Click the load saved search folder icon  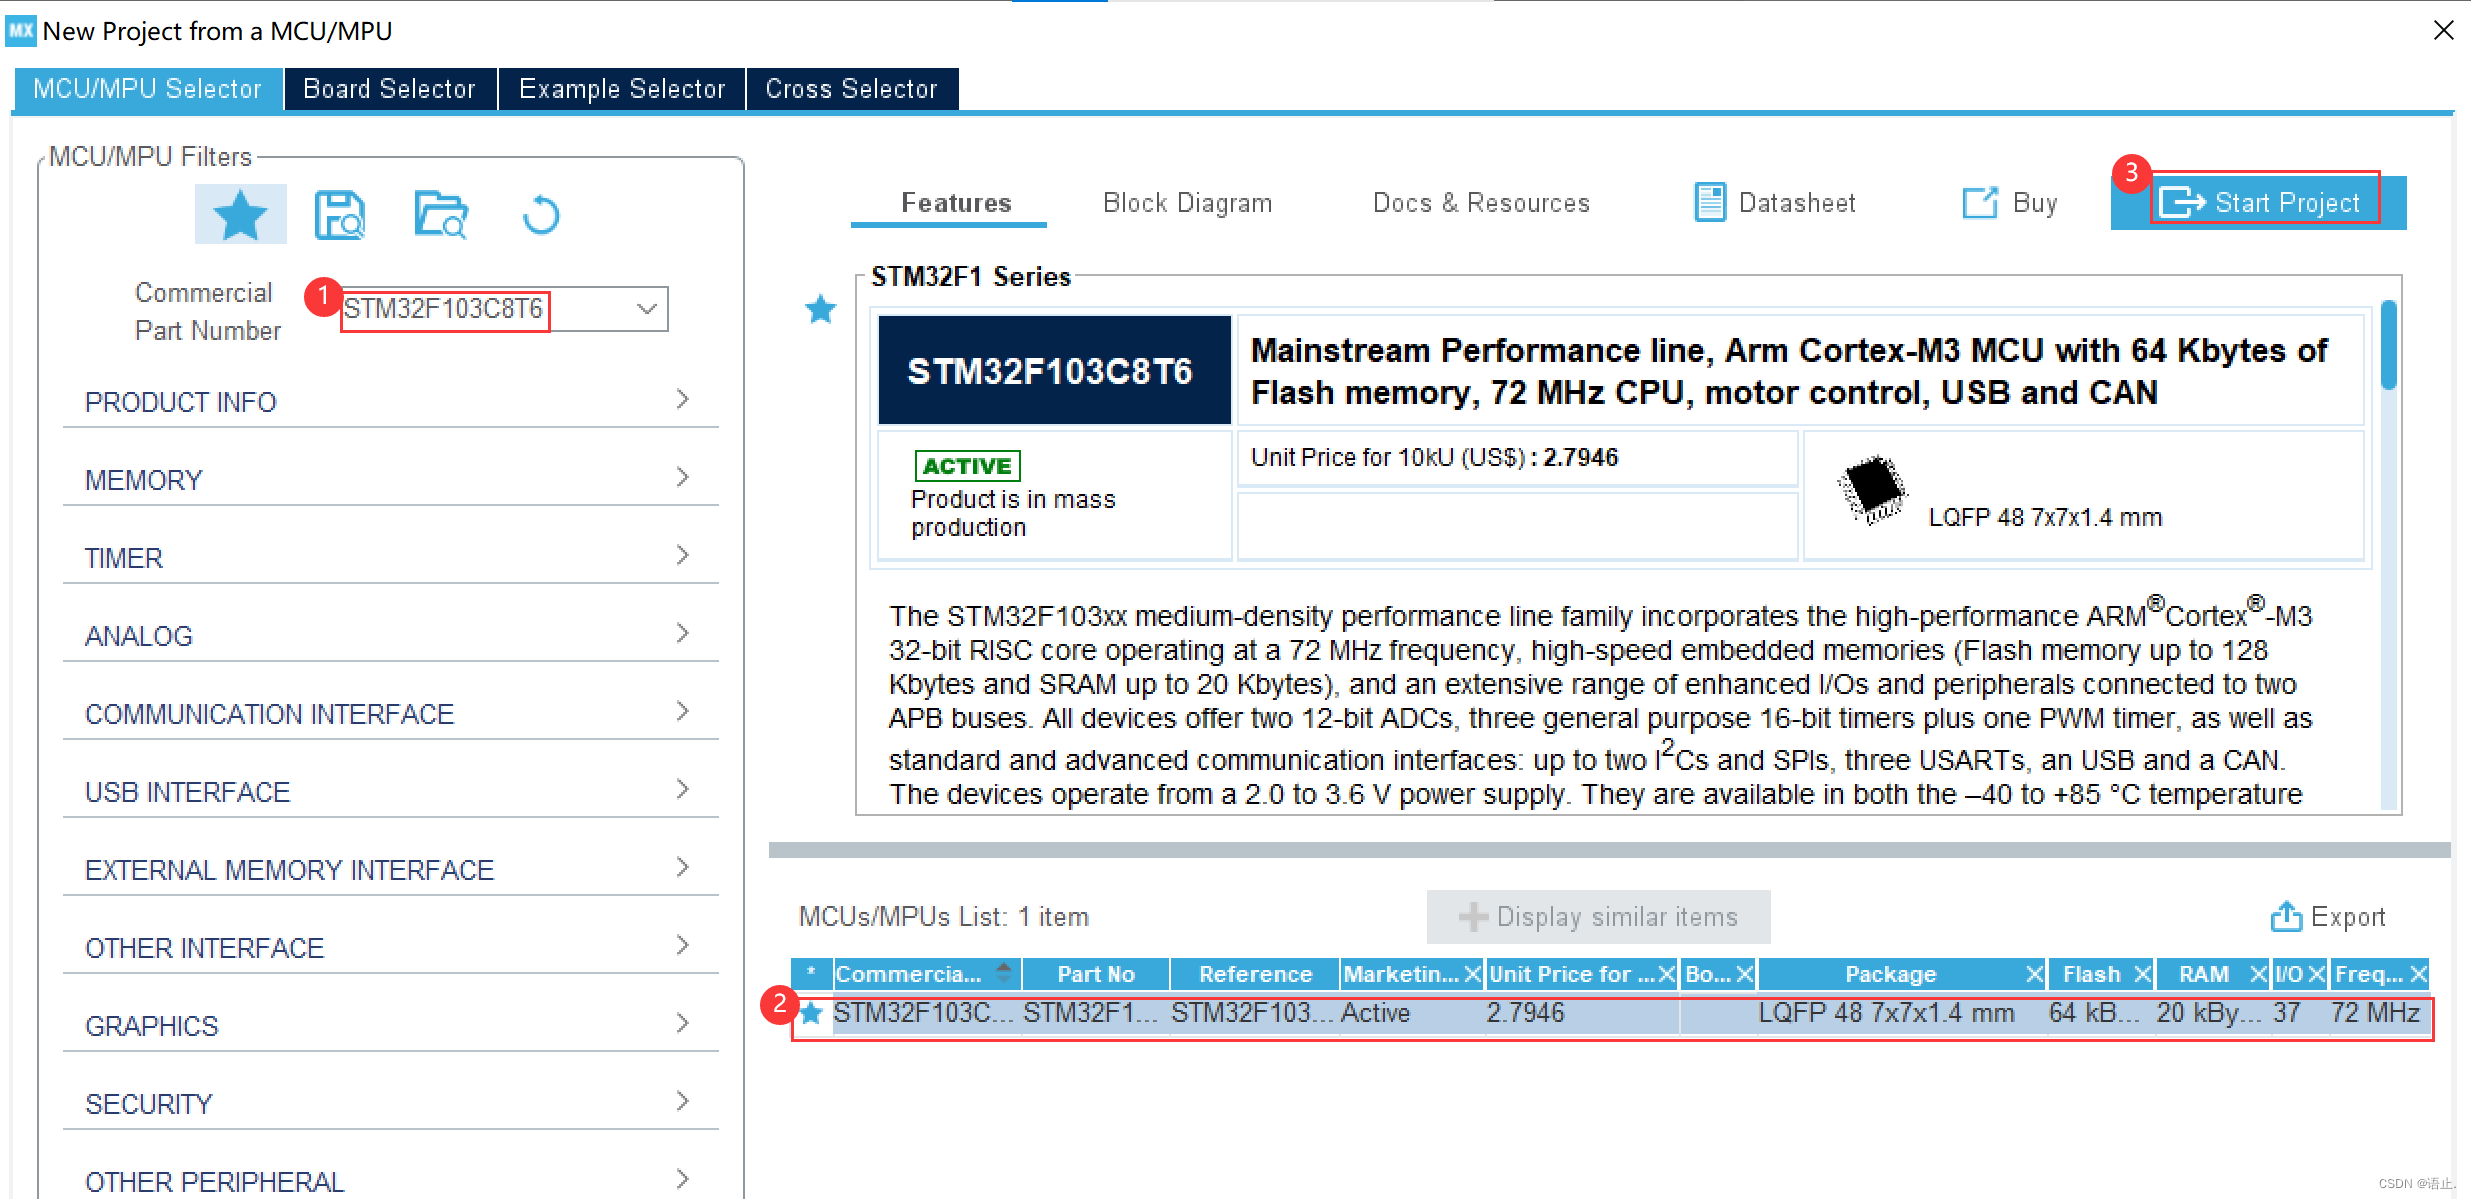point(441,214)
